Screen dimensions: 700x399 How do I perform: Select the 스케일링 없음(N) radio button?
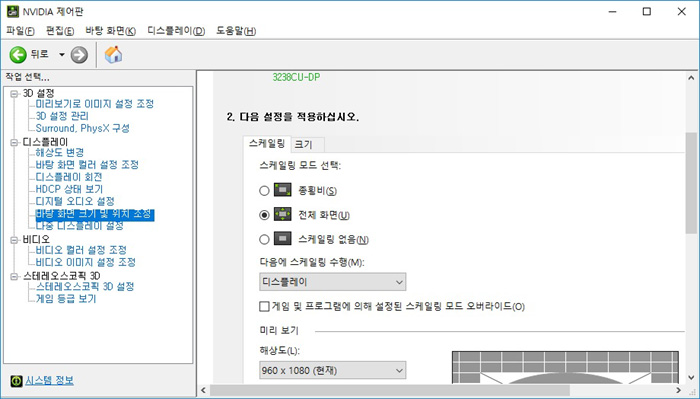click(x=264, y=239)
